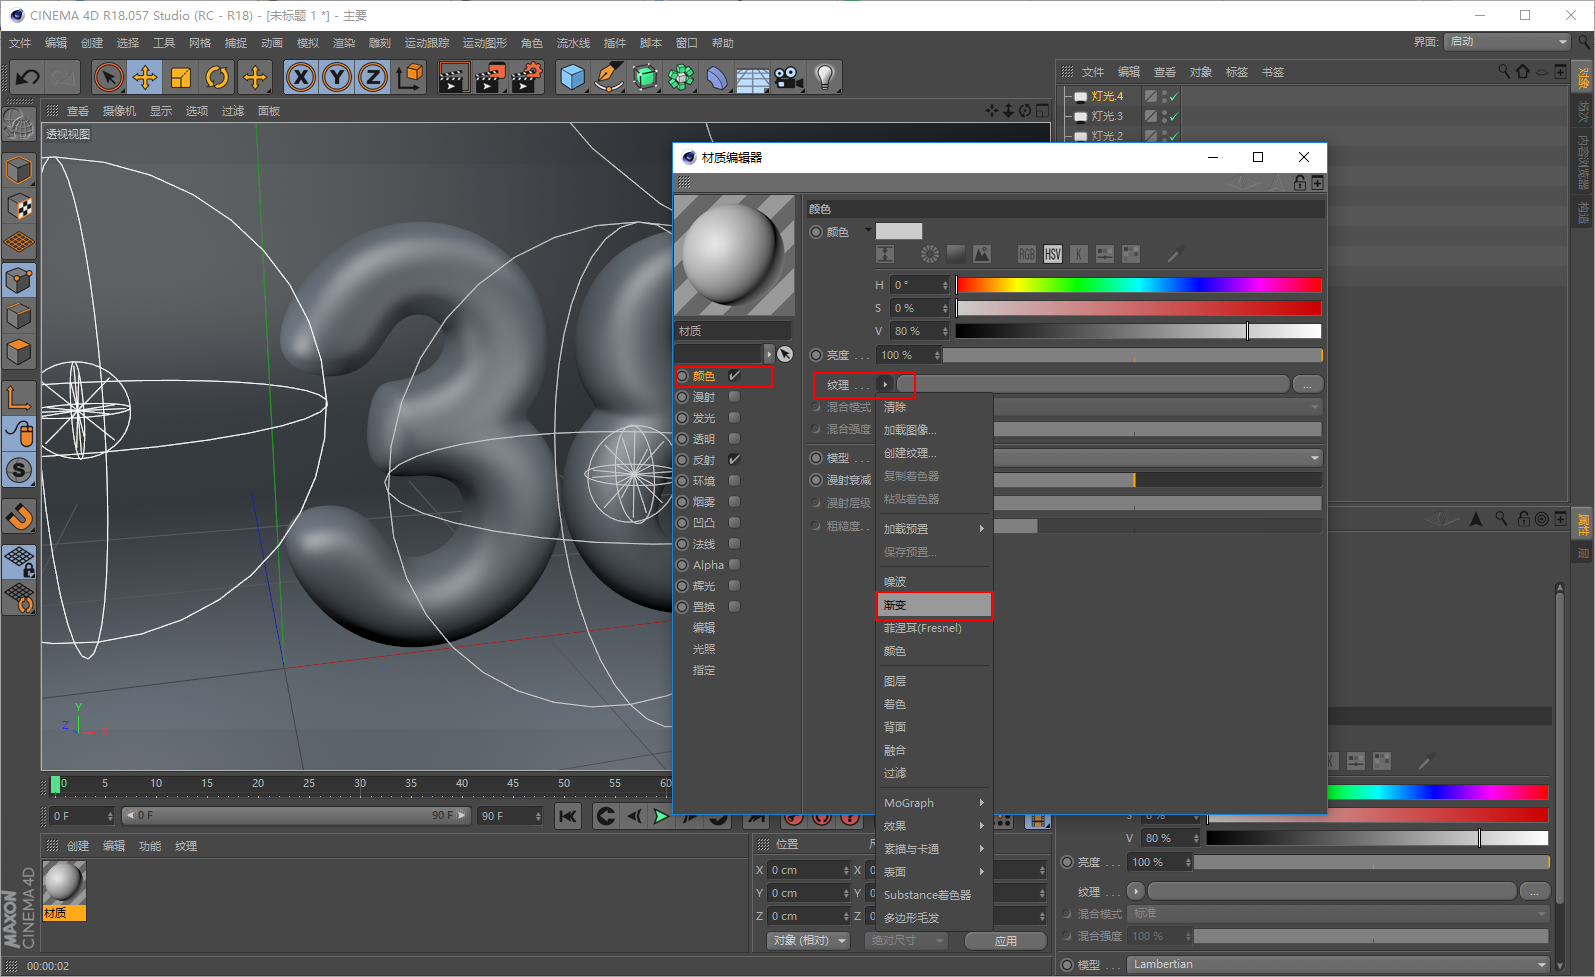Open the color wheel mode

click(930, 254)
